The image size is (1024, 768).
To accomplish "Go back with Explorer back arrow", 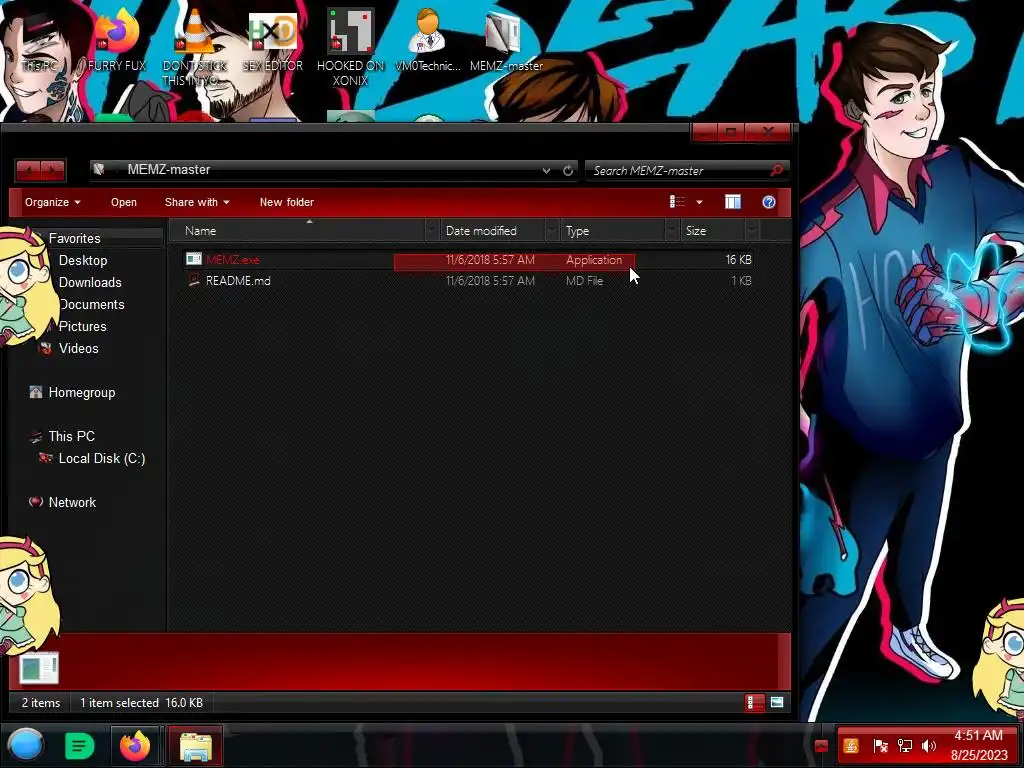I will pyautogui.click(x=28, y=170).
